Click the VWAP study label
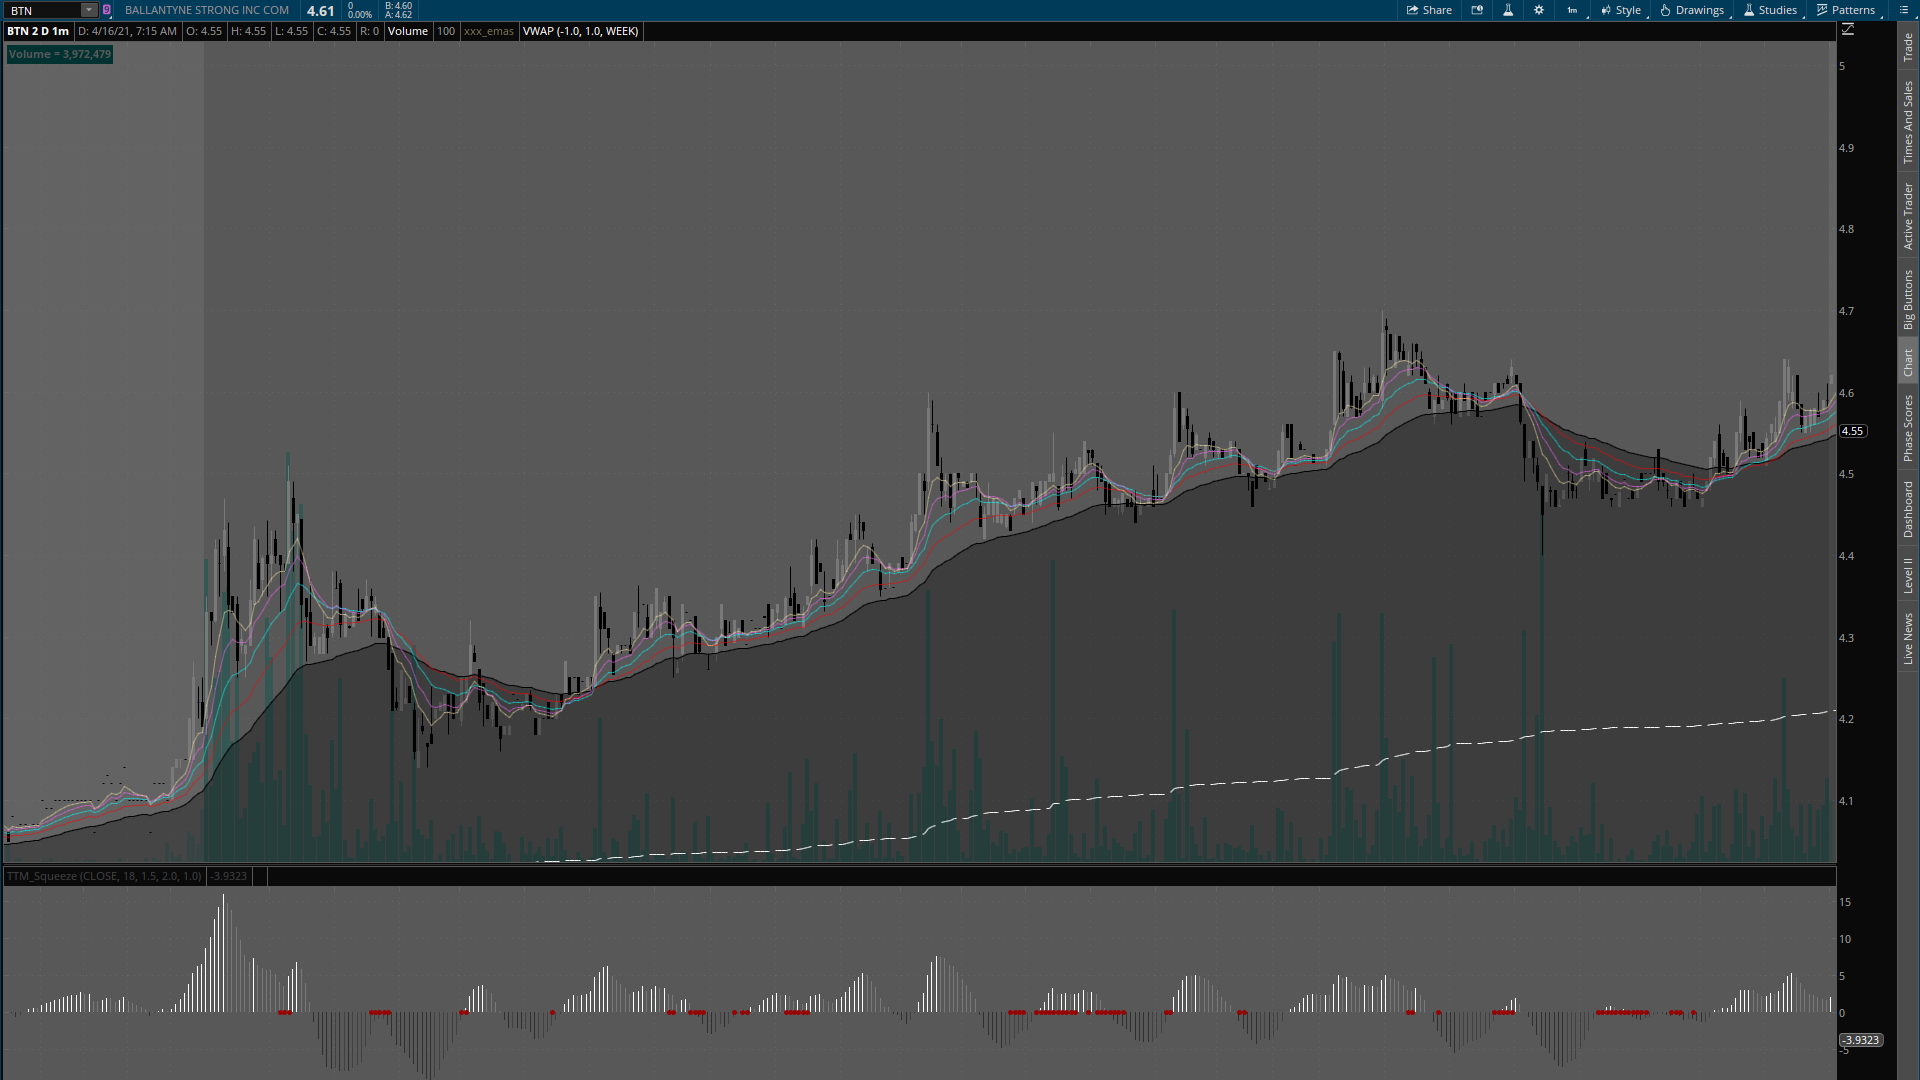Viewport: 1920px width, 1080px height. coord(580,31)
